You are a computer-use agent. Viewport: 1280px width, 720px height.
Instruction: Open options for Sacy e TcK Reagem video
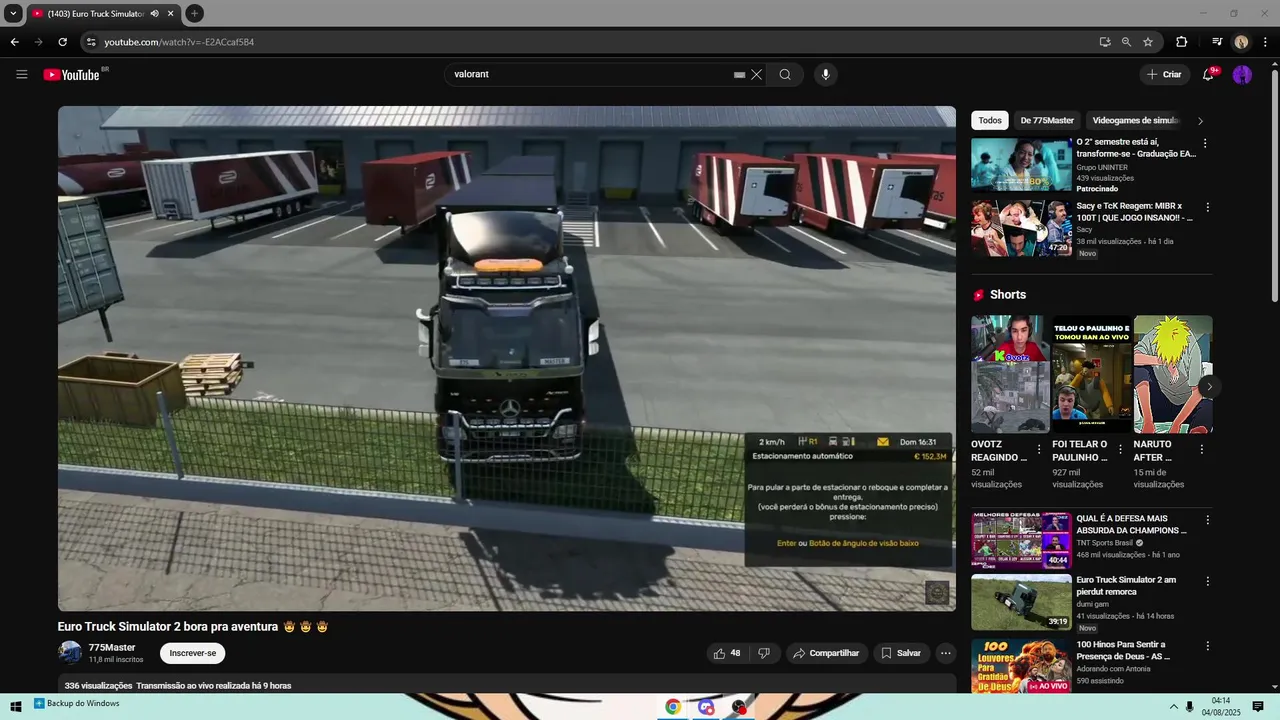coord(1207,207)
